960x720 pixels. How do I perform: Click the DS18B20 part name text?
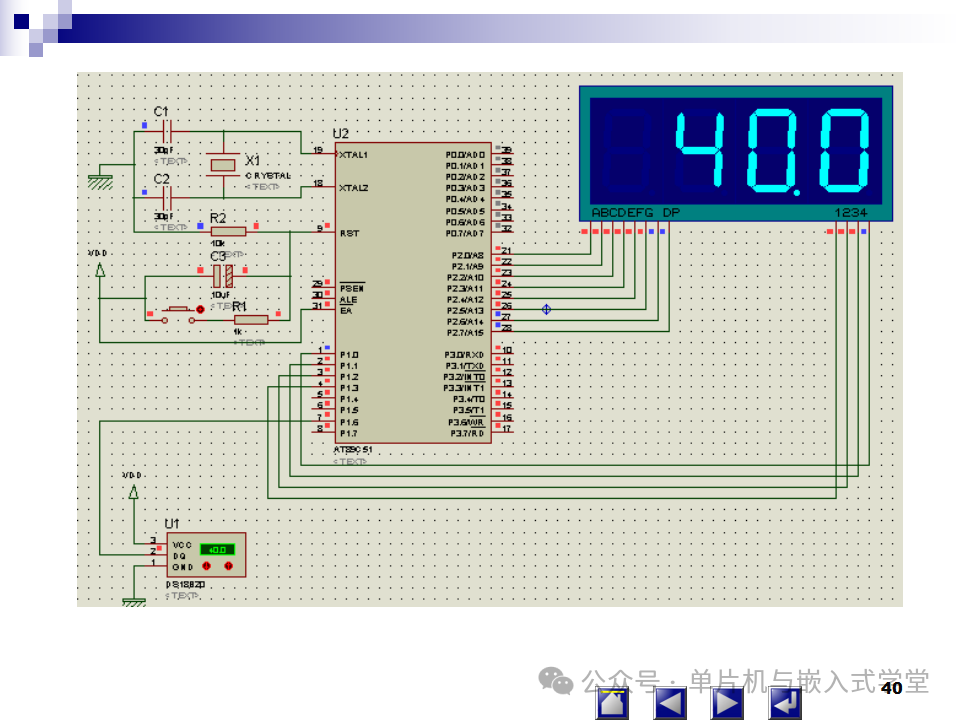point(185,585)
